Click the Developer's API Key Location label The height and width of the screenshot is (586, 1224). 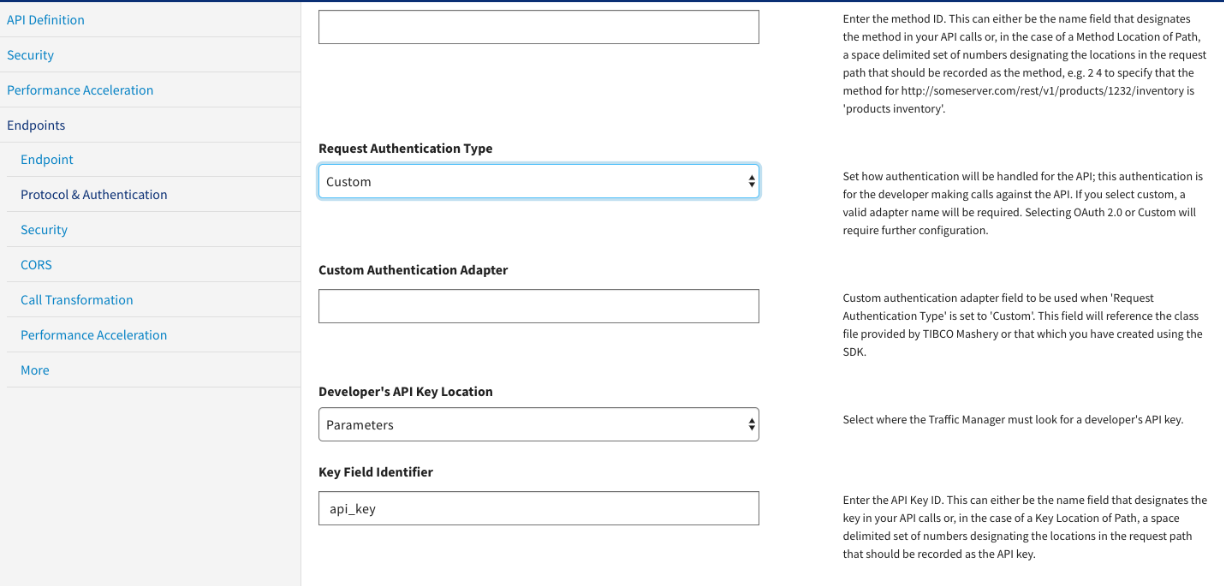(405, 392)
